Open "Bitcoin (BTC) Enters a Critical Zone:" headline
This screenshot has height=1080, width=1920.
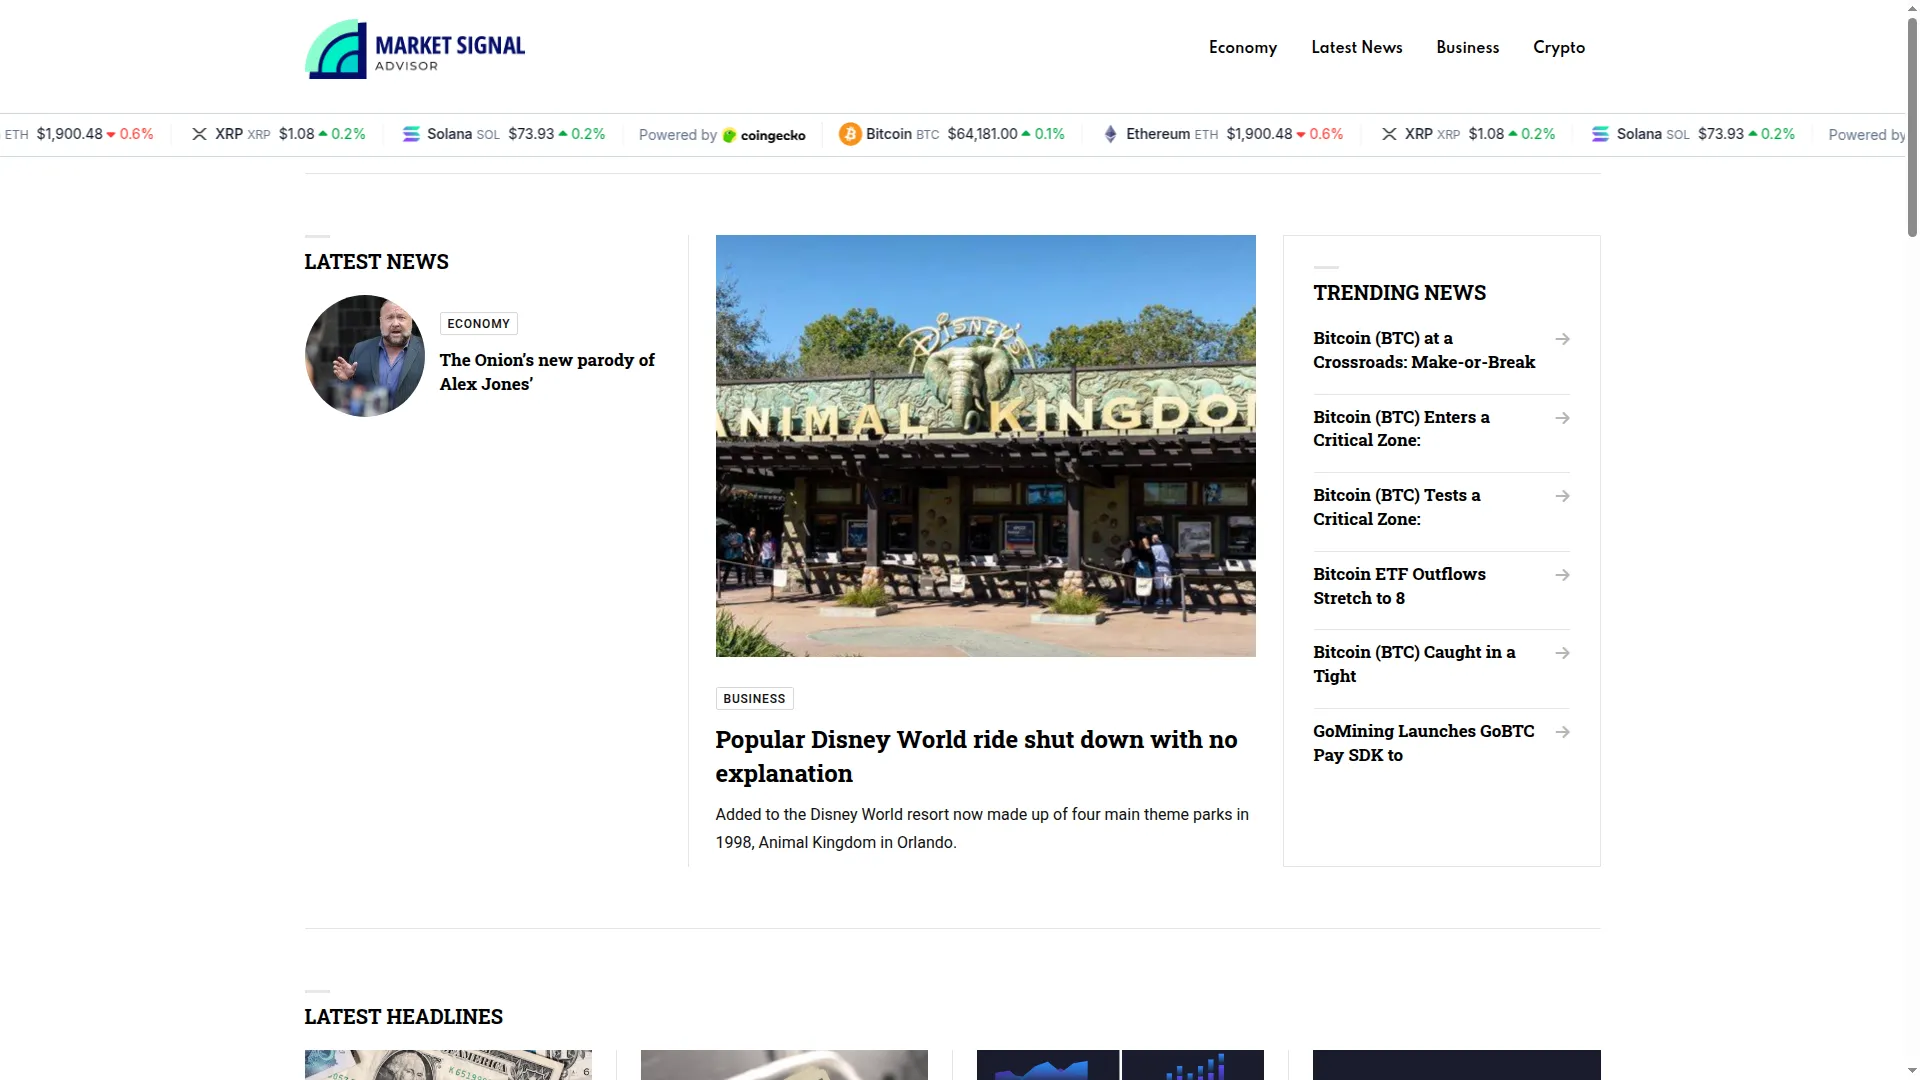pyautogui.click(x=1401, y=429)
